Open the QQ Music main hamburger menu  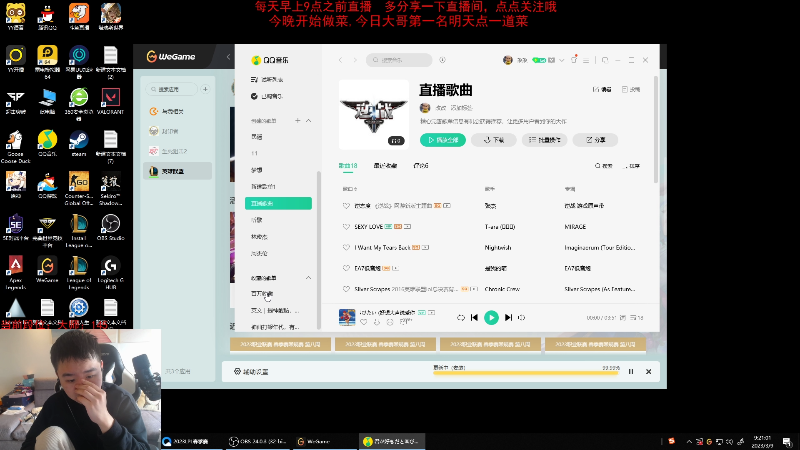tap(586, 60)
